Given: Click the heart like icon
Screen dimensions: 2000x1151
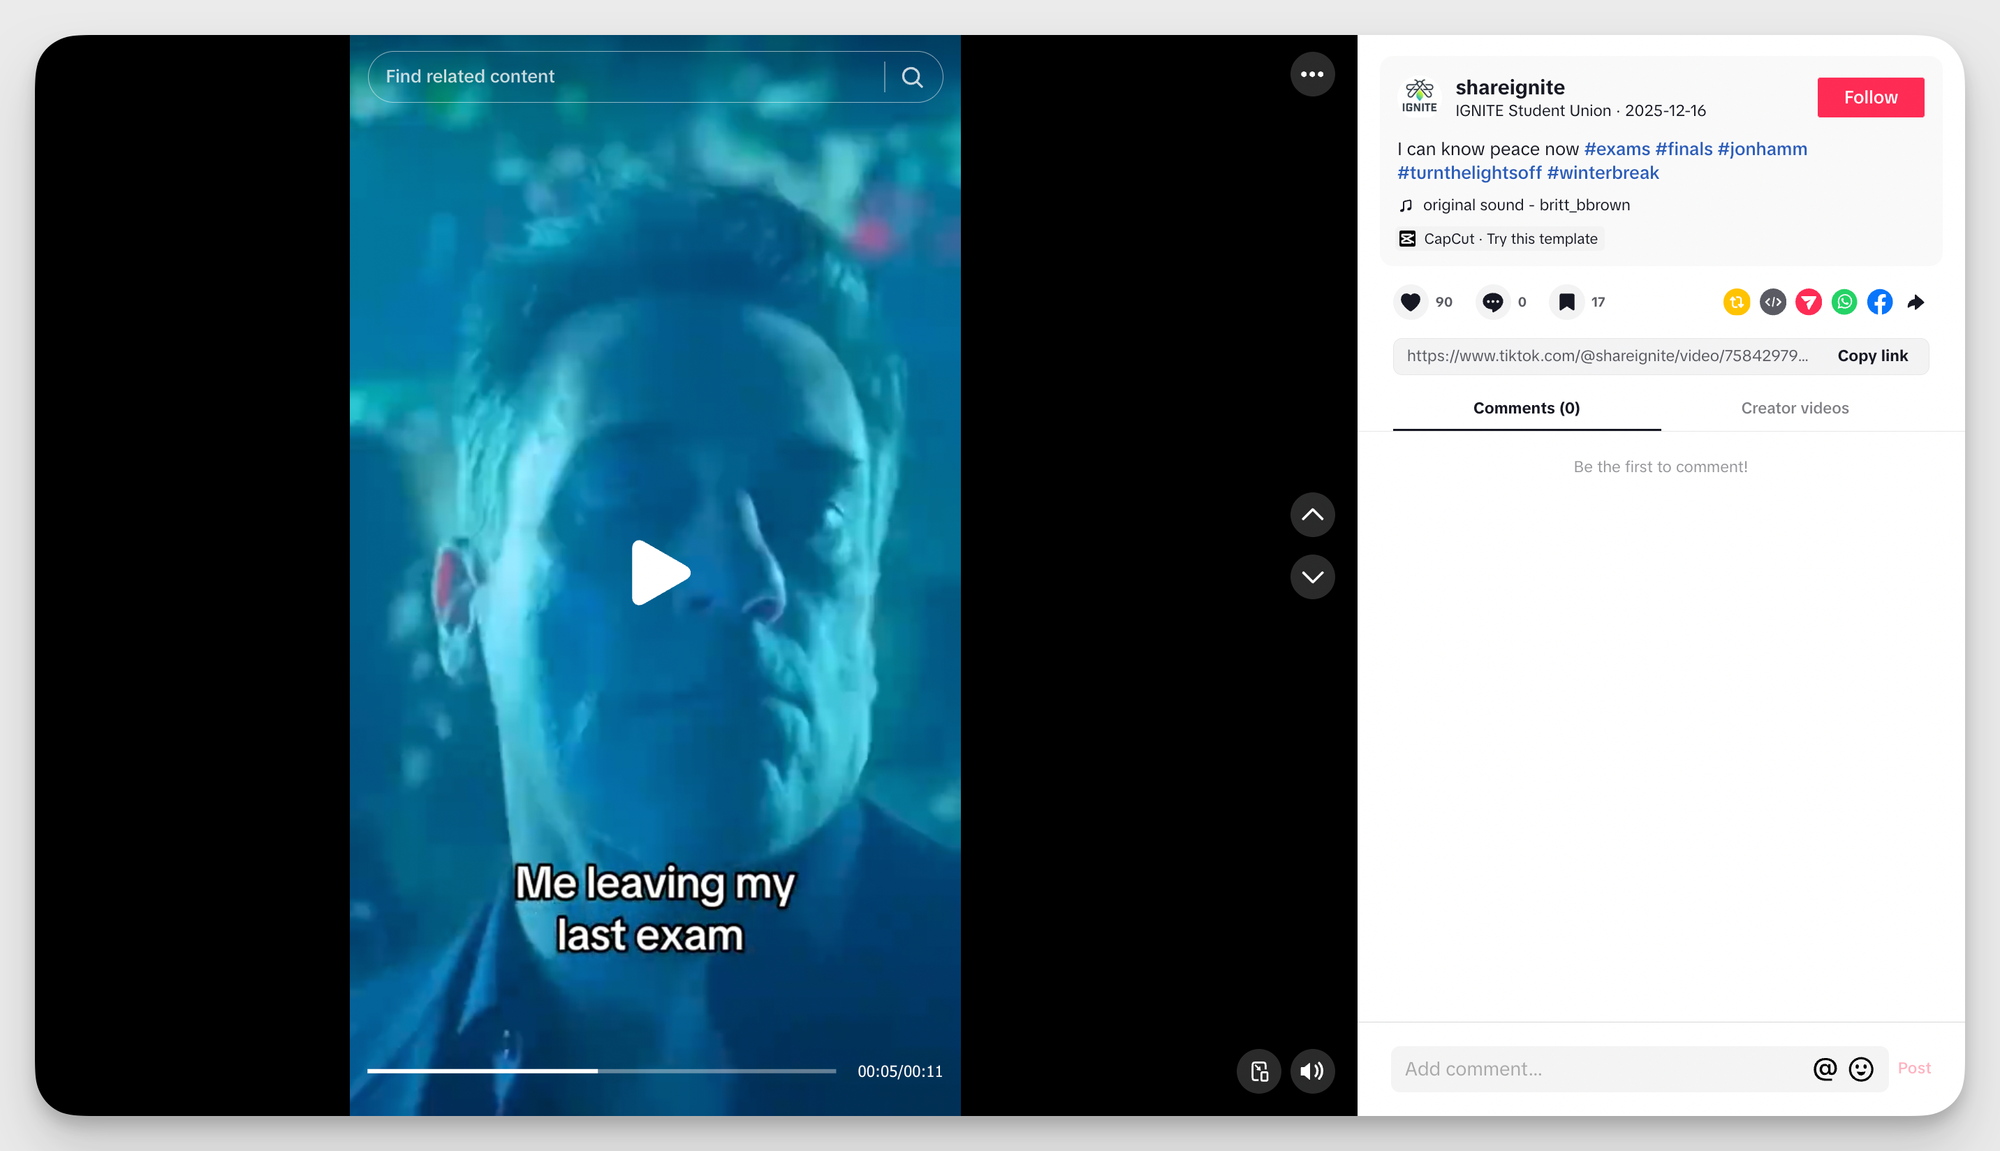Looking at the screenshot, I should tap(1410, 302).
